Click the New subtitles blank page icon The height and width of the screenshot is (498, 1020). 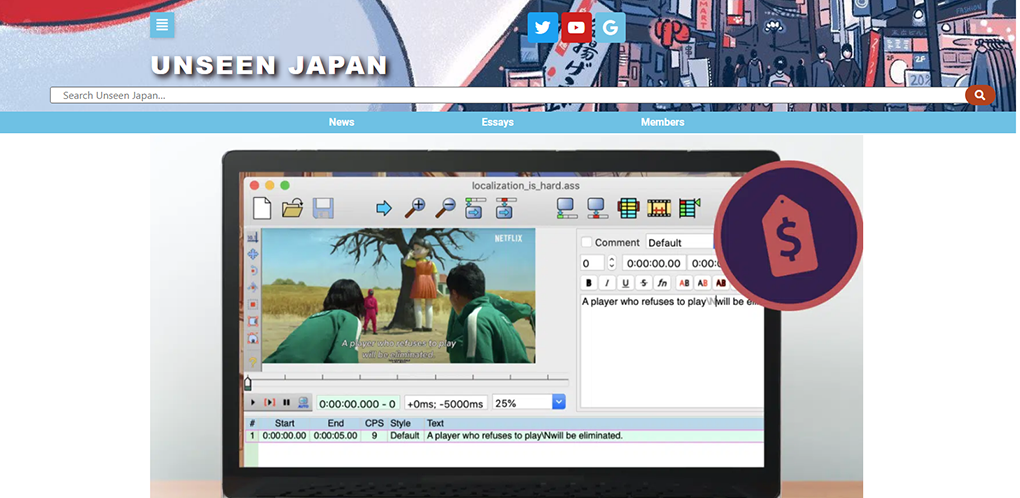[262, 208]
